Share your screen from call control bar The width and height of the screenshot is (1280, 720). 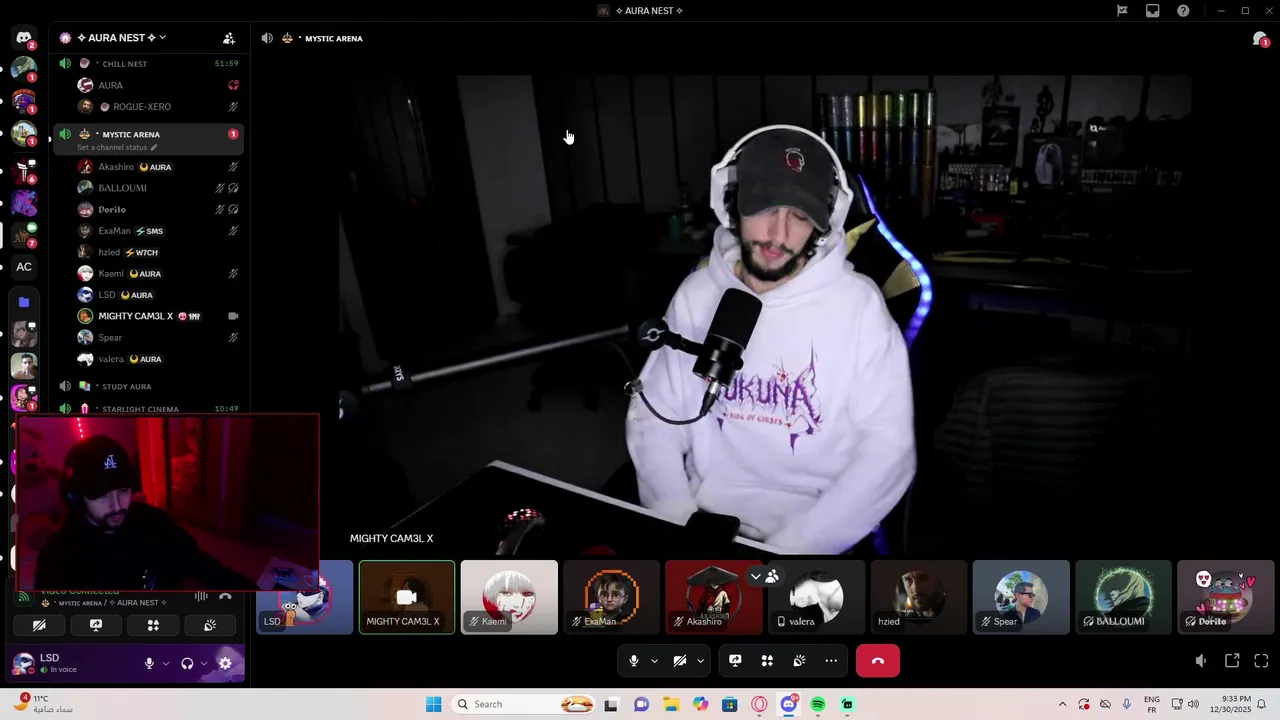pyautogui.click(x=735, y=661)
